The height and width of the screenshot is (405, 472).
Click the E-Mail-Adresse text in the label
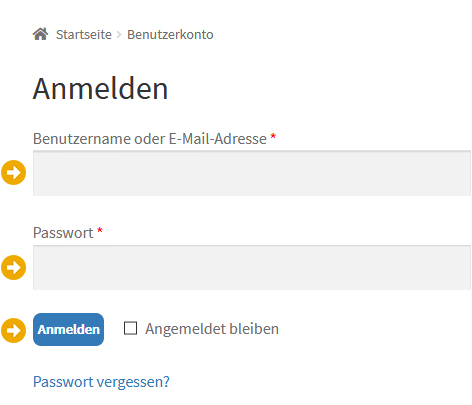click(218, 139)
